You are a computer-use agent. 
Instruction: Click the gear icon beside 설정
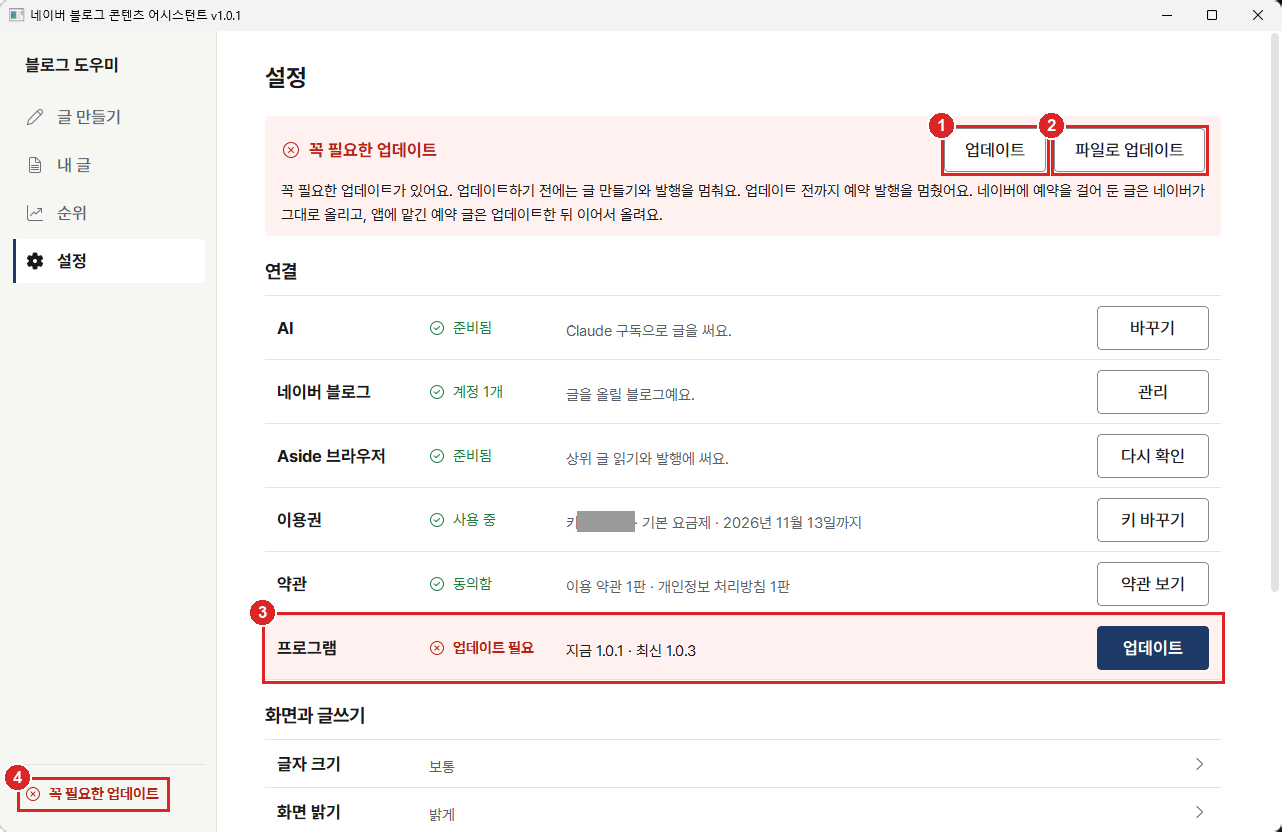point(35,261)
